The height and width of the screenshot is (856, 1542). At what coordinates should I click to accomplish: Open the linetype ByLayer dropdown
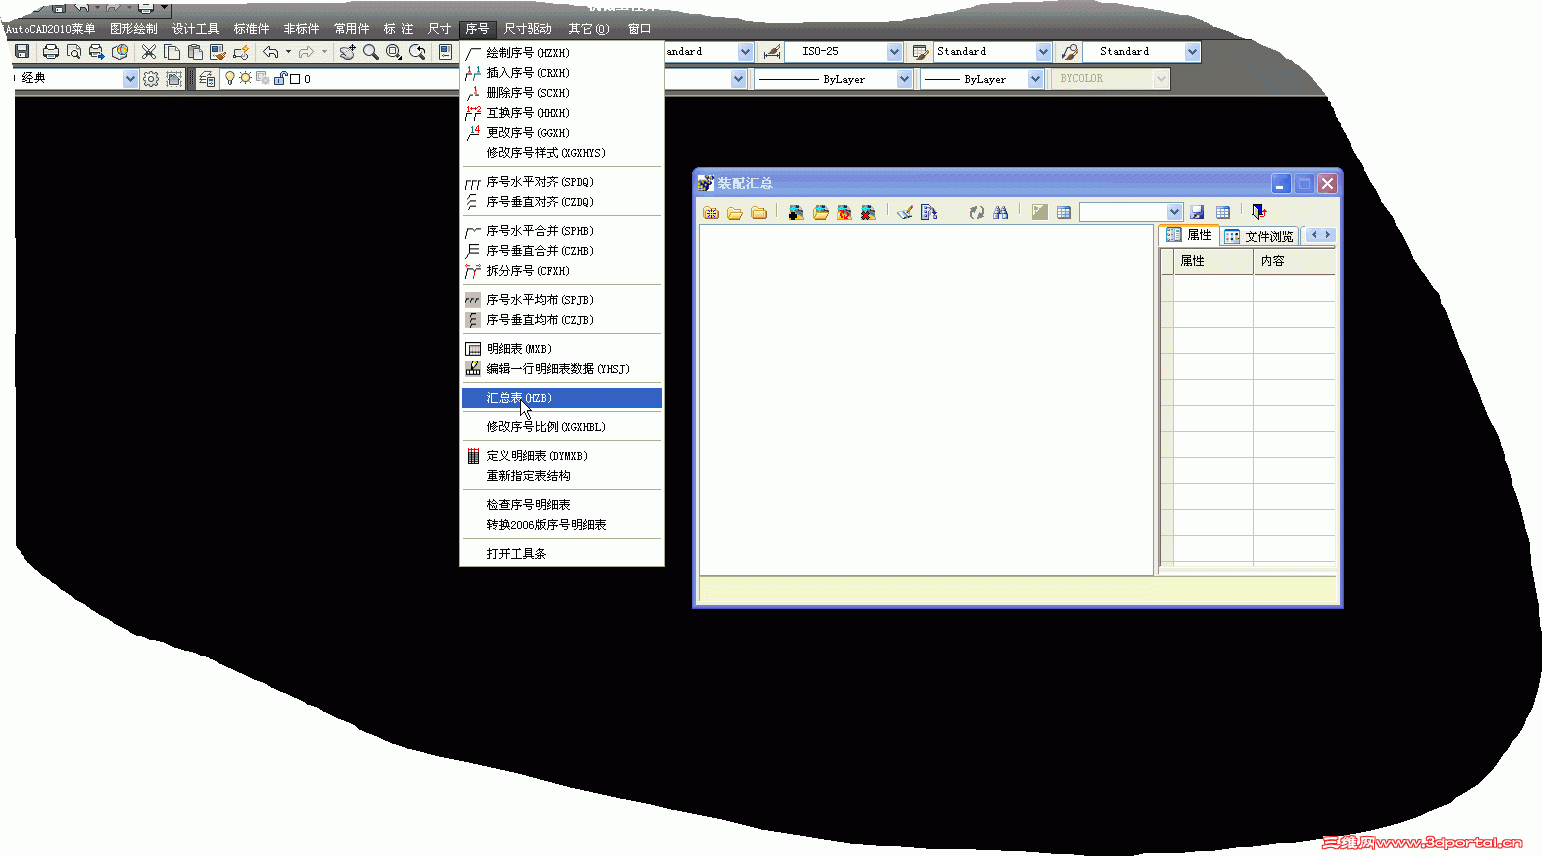(904, 79)
